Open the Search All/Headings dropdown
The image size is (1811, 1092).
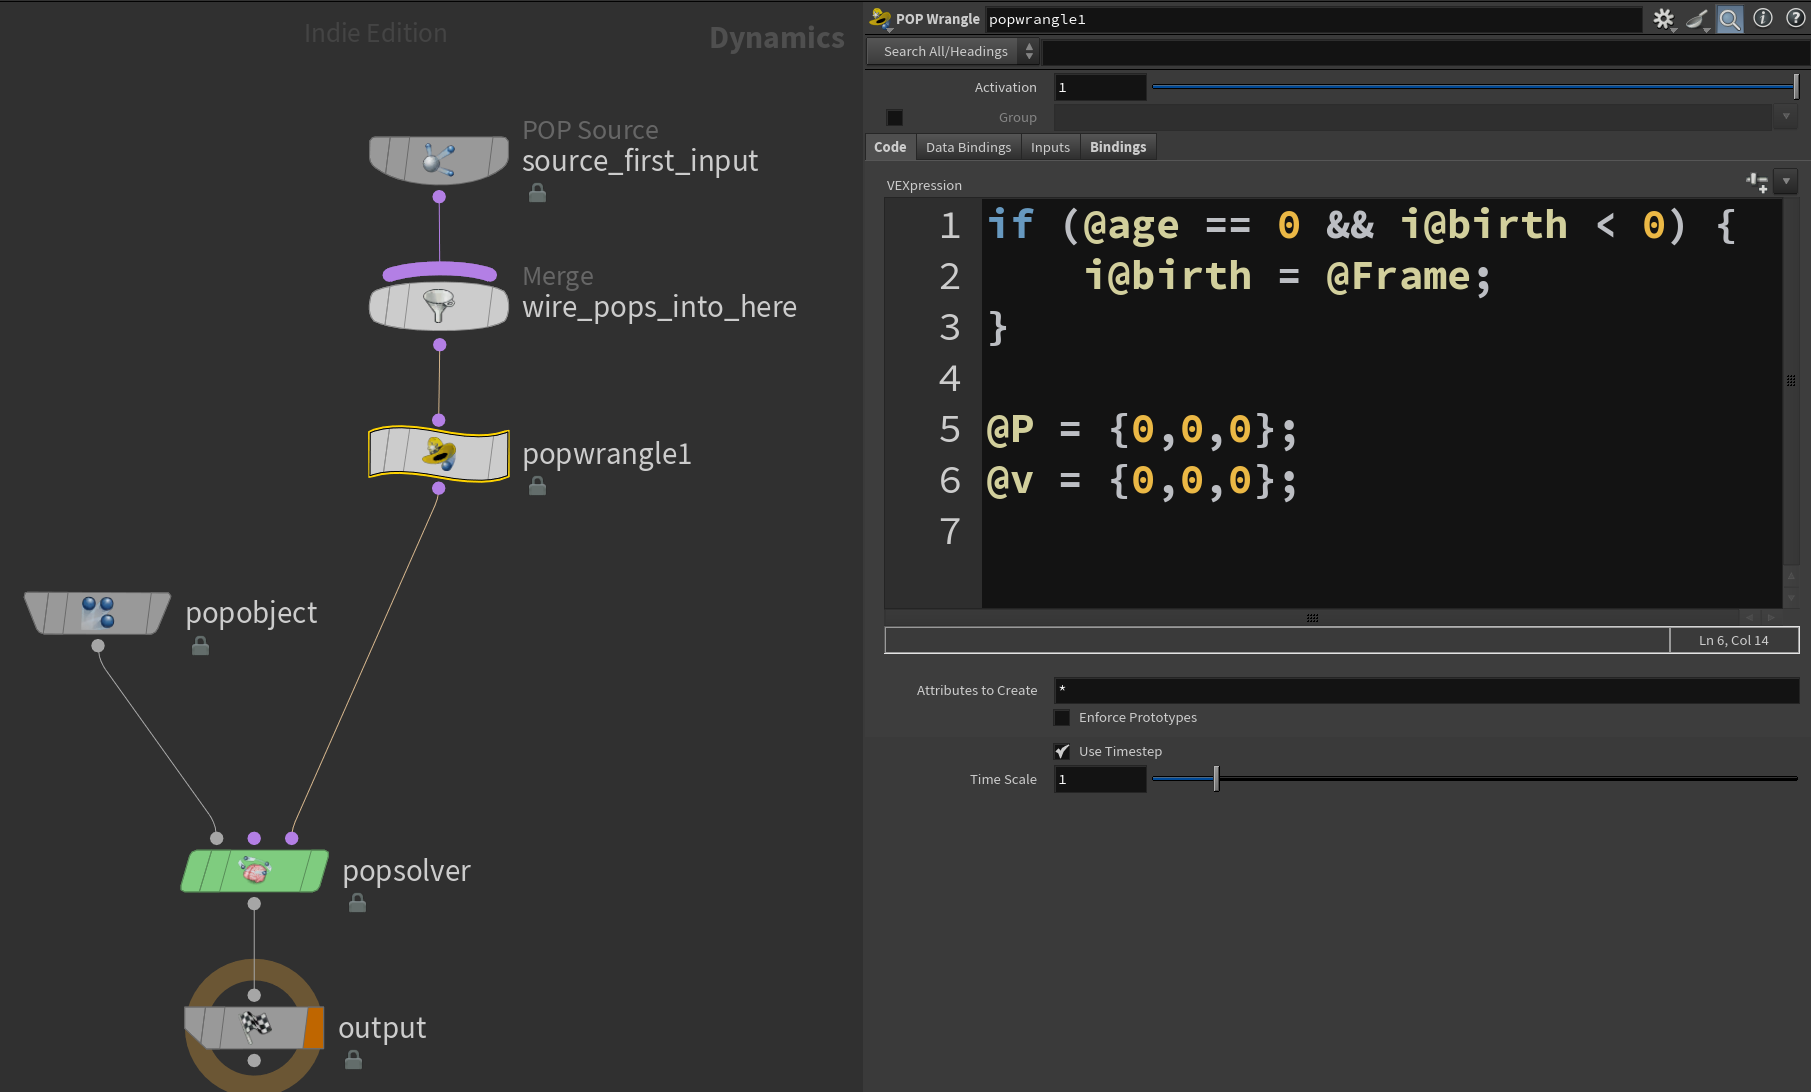pyautogui.click(x=953, y=51)
